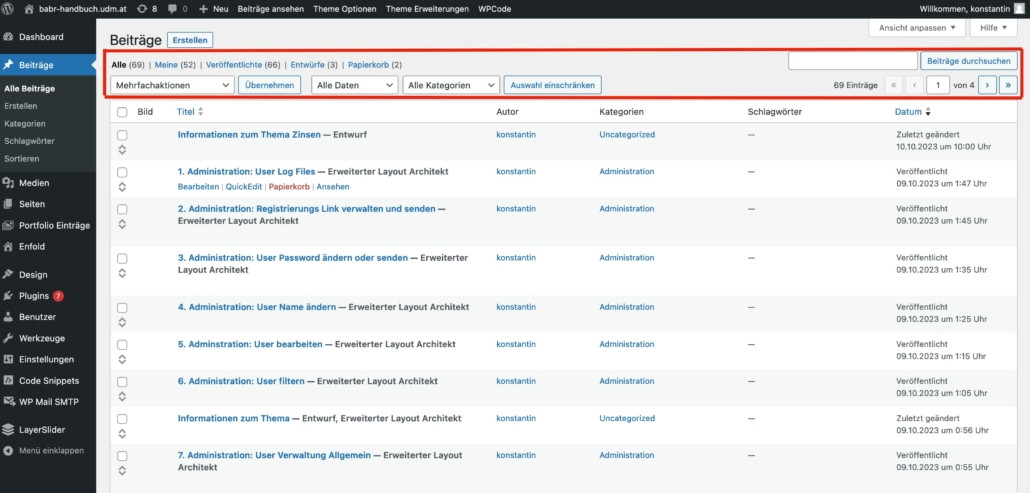The image size is (1030, 493).
Task: Open Einstellungen in the sidebar
Action: pyautogui.click(x=46, y=359)
